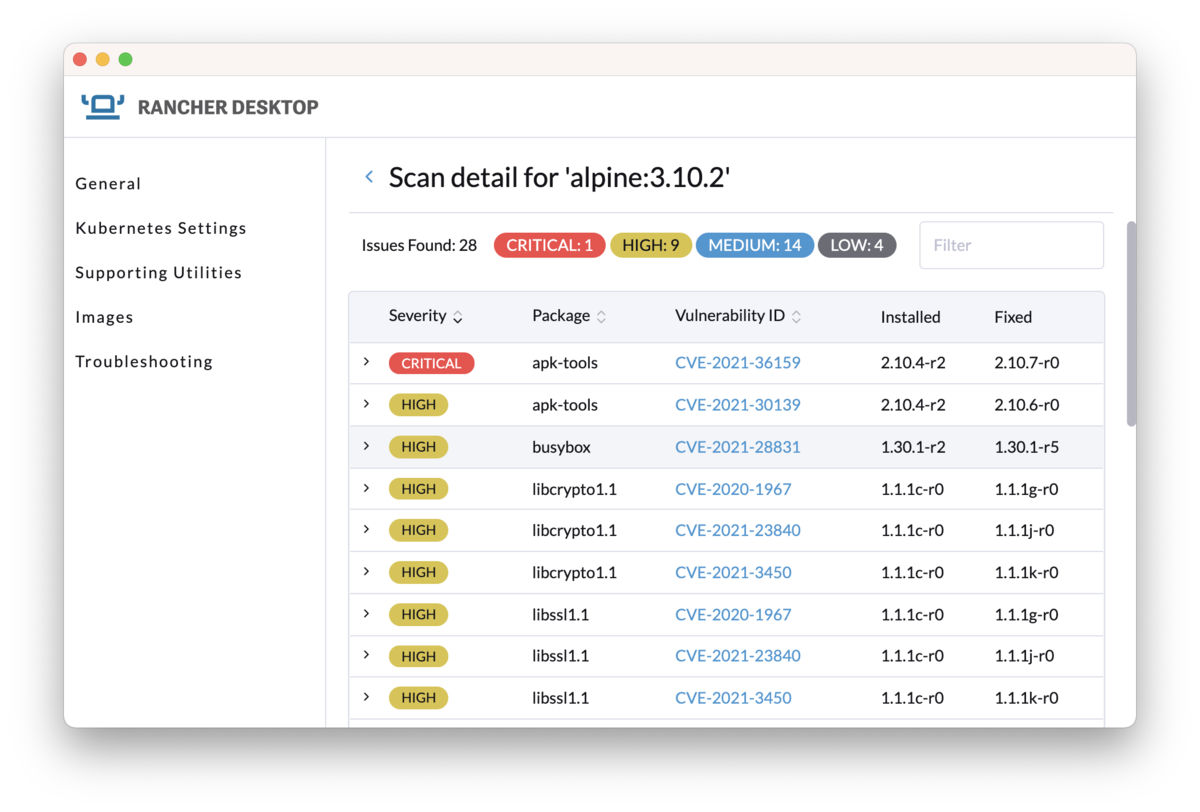Expand the libssl1.1 CVE-2021-3450 row
Screen dimensions: 1200x812
click(366, 697)
